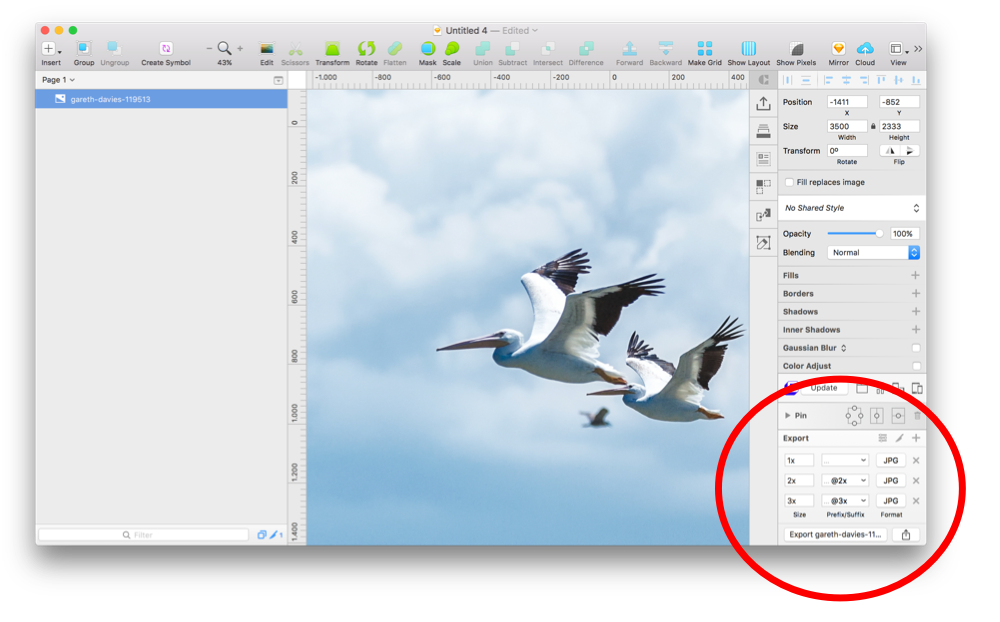Apply the Union boolean operation
Viewport: 1000px width, 622px height.
tap(483, 48)
